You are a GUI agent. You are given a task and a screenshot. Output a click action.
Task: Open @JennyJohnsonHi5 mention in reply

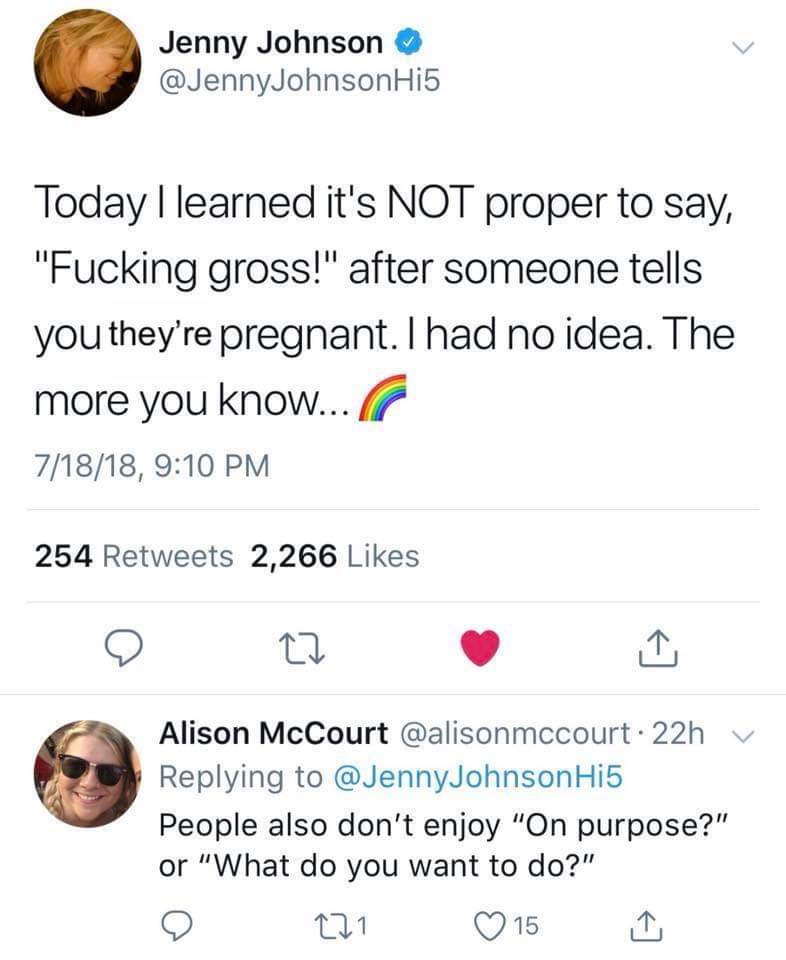click(478, 777)
